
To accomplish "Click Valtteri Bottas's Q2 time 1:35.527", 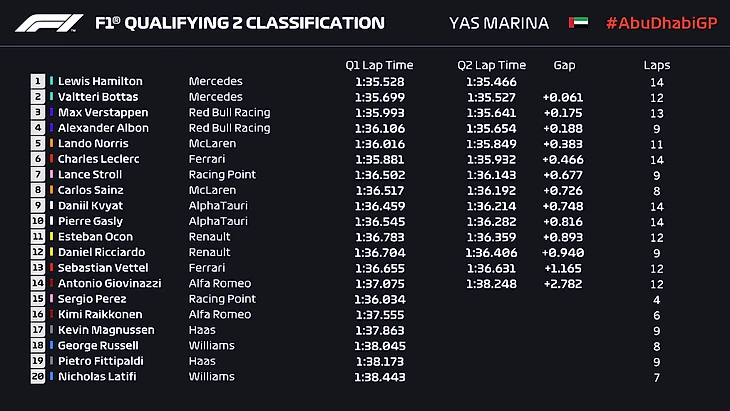I will [491, 97].
